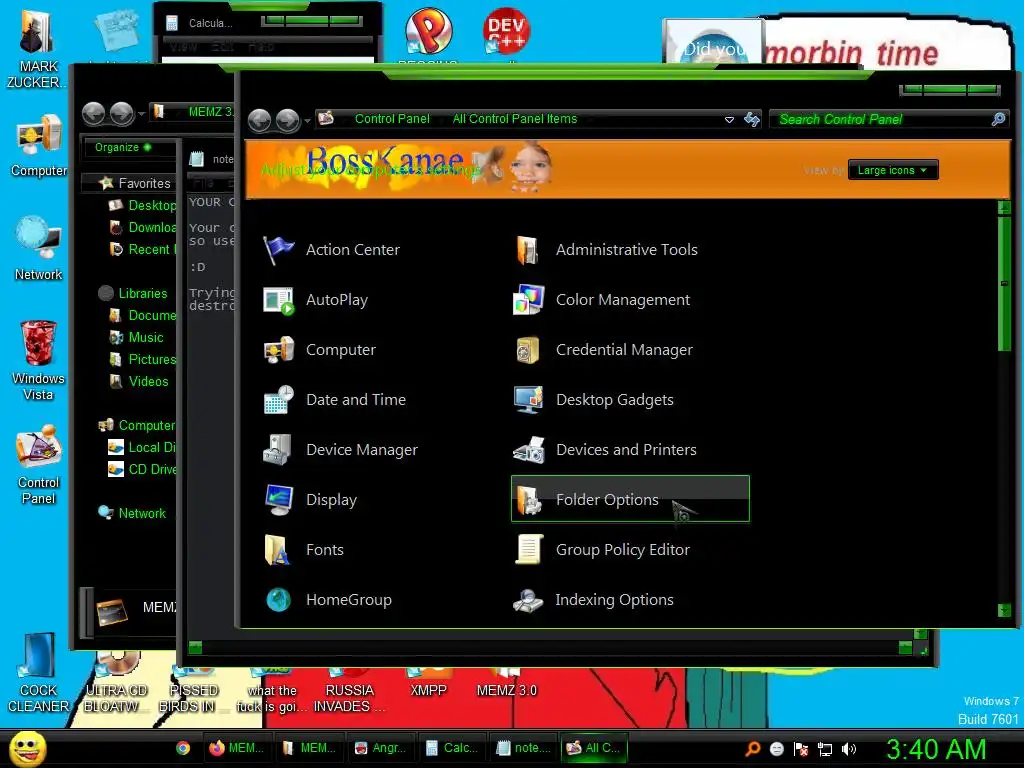1024x768 pixels.
Task: Open Date and Time calendar icon
Action: [279, 400]
